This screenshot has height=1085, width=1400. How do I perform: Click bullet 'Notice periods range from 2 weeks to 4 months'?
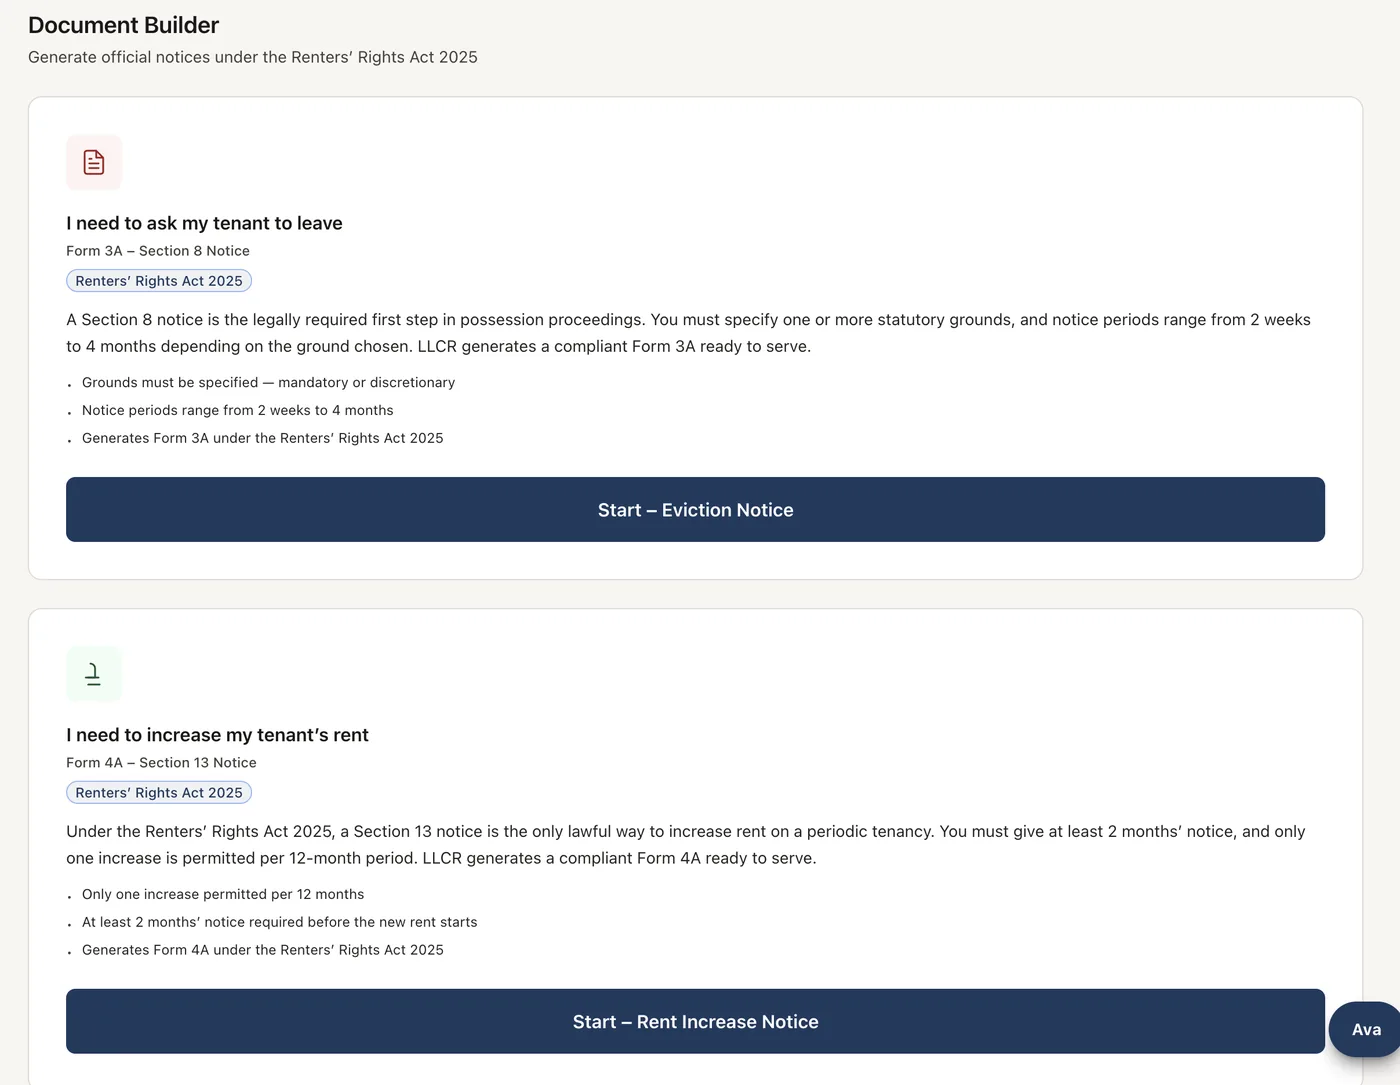point(238,411)
